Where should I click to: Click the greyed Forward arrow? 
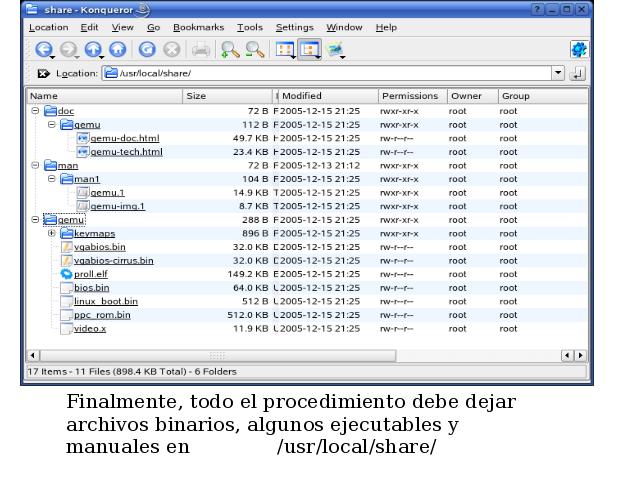(x=68, y=49)
